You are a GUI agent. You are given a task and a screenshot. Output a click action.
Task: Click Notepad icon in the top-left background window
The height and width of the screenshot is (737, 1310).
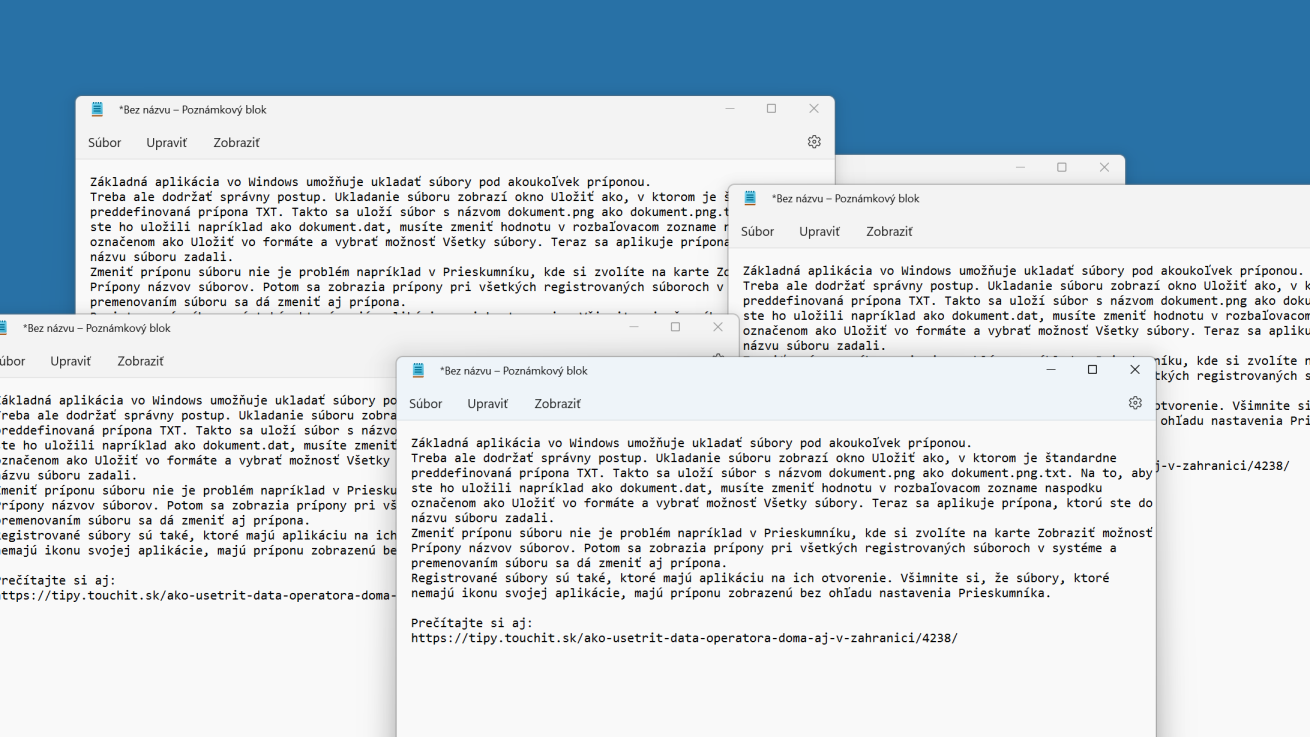pos(97,109)
